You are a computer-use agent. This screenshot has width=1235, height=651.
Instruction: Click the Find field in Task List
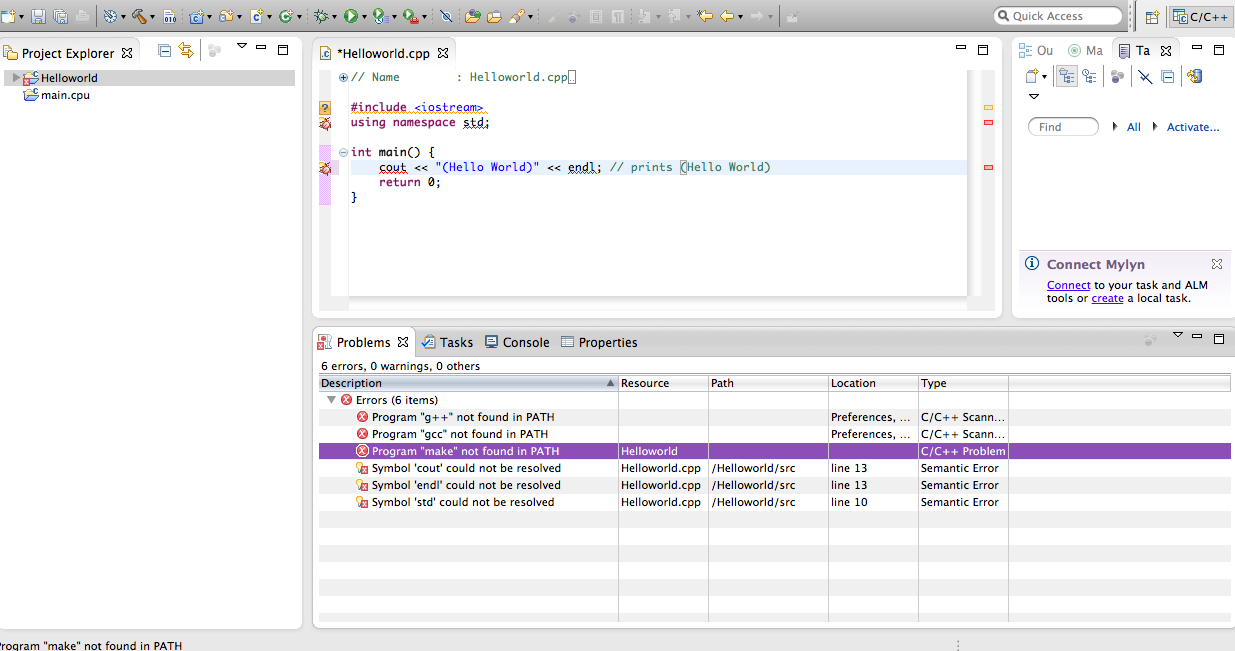1062,127
